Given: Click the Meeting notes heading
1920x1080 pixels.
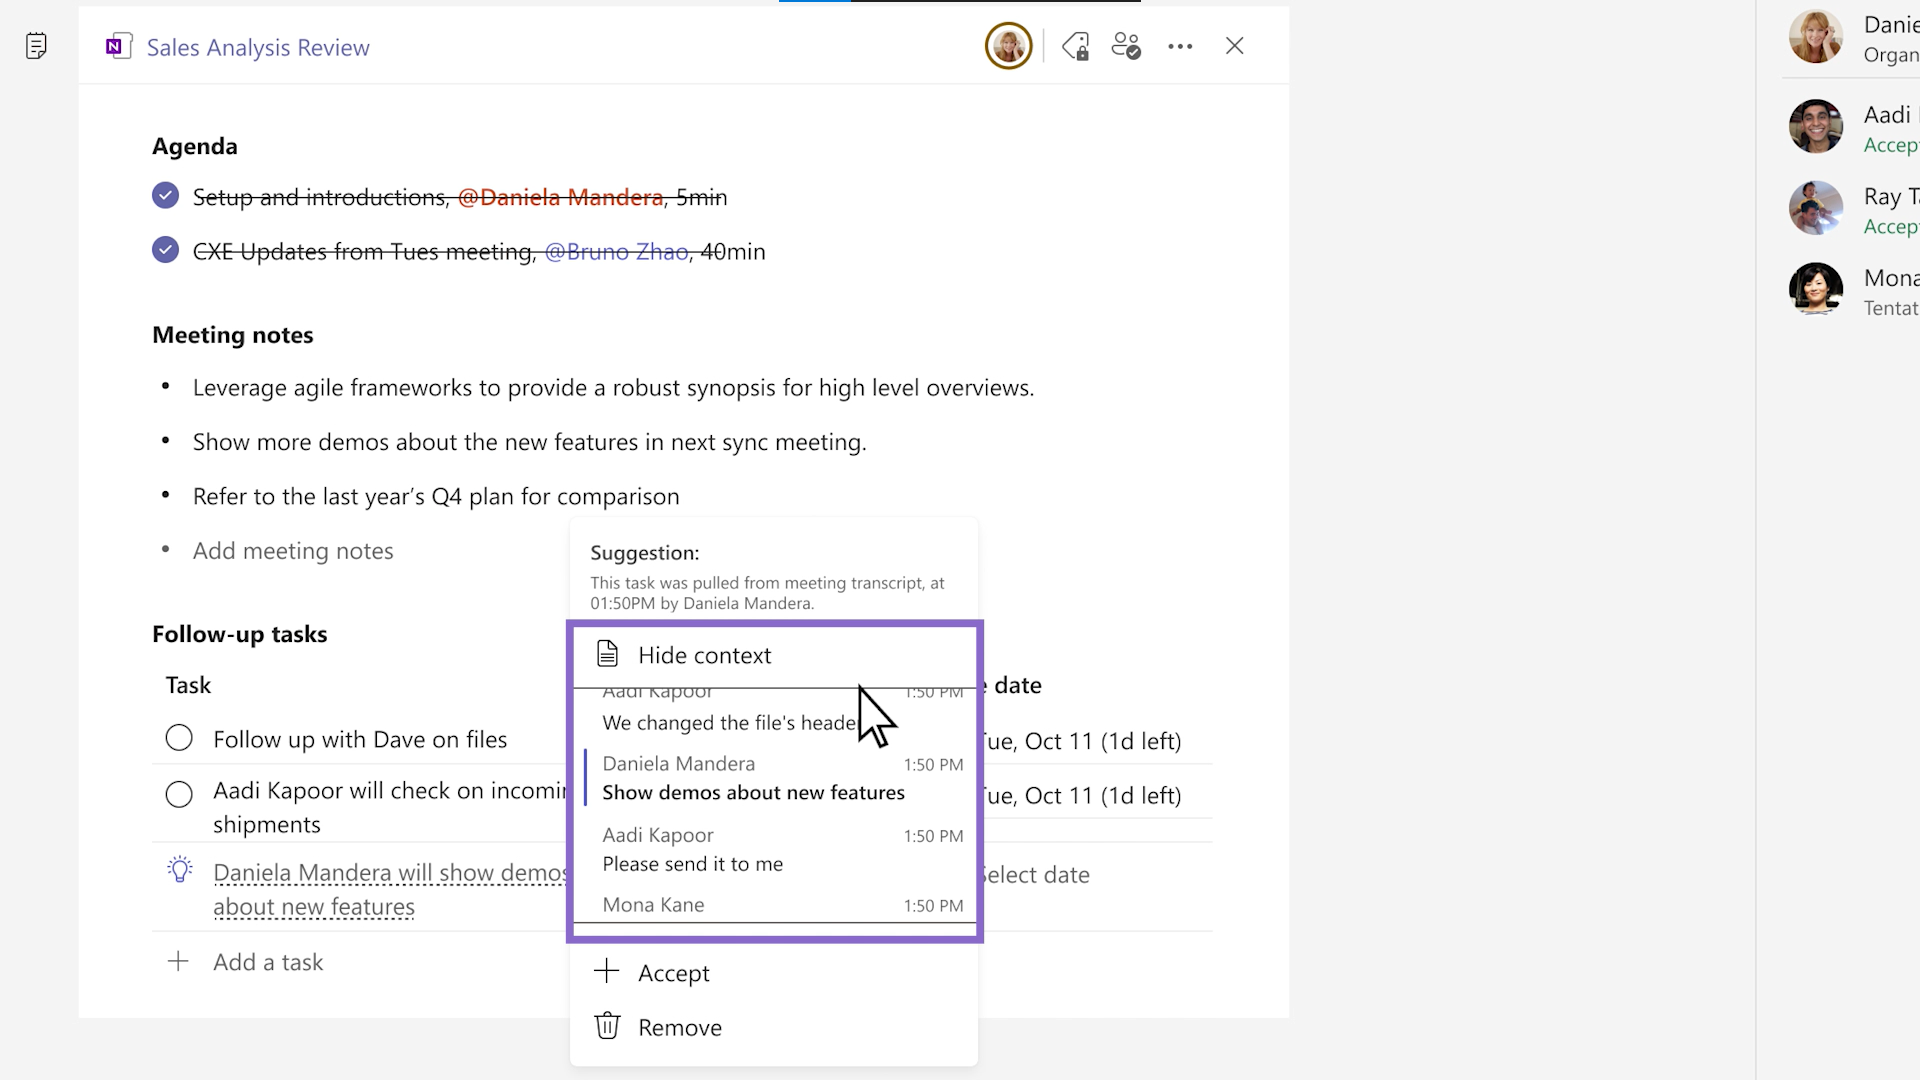Looking at the screenshot, I should pyautogui.click(x=232, y=335).
